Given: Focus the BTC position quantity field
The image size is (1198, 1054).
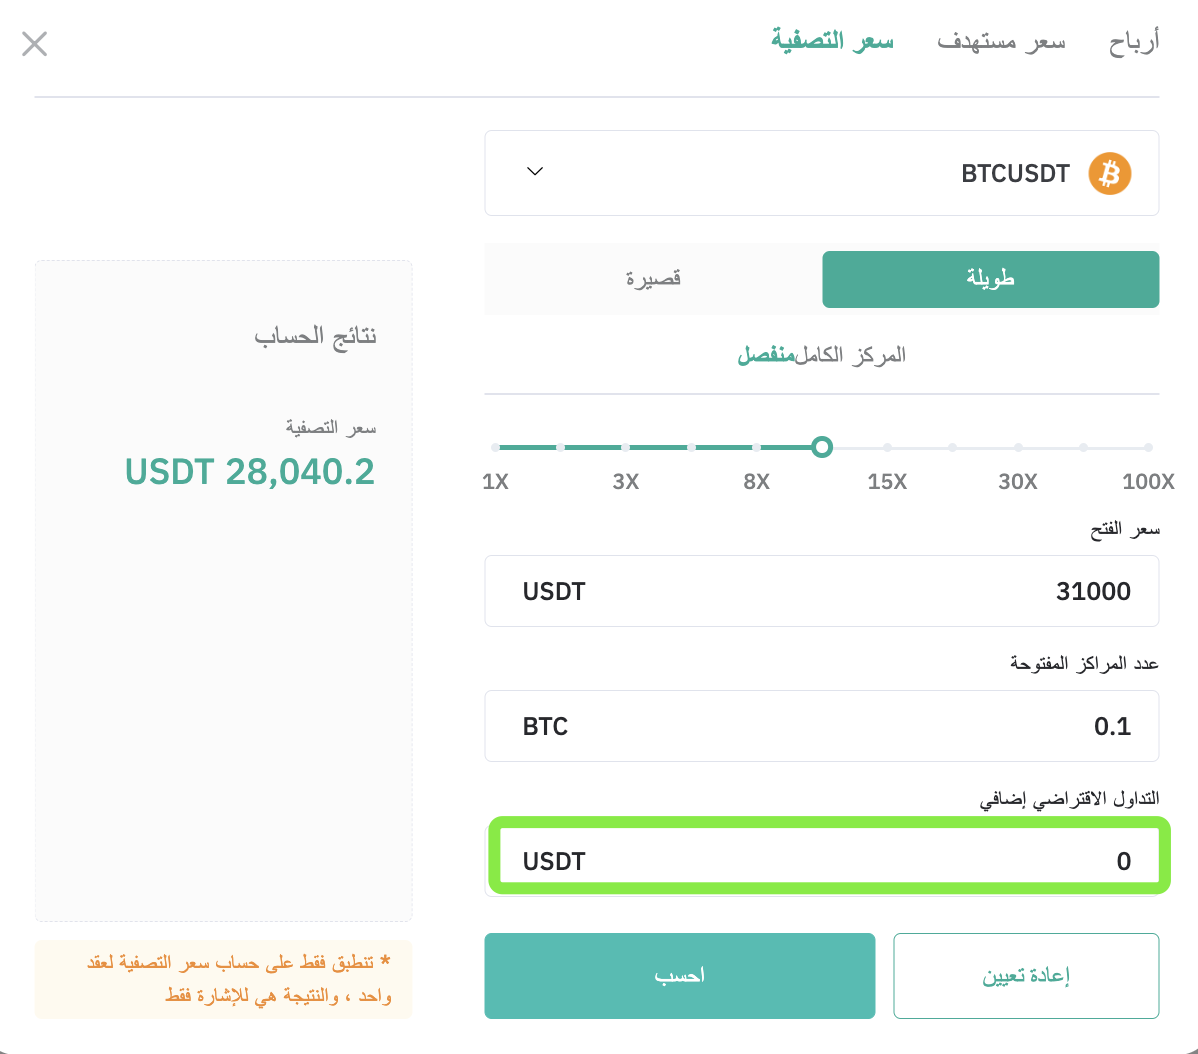Looking at the screenshot, I should (x=821, y=726).
